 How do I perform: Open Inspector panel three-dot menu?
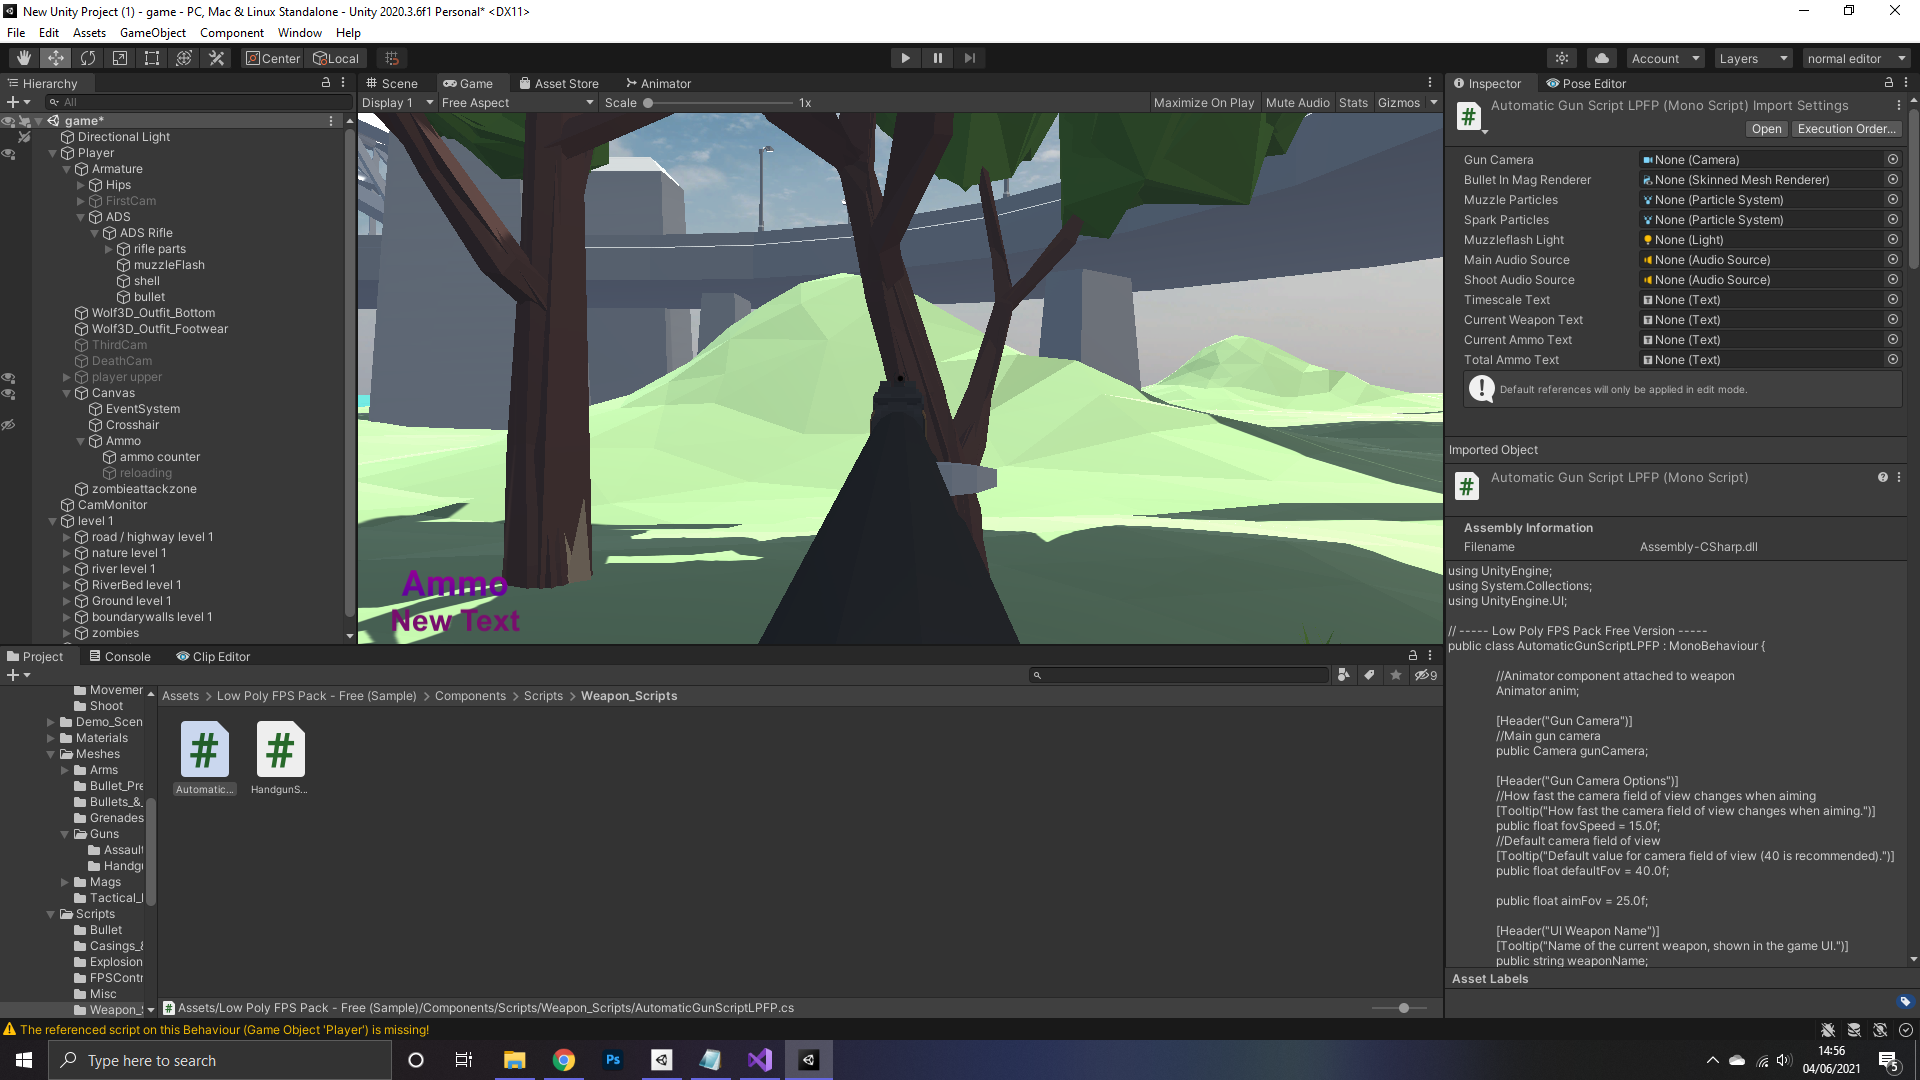tap(1906, 83)
